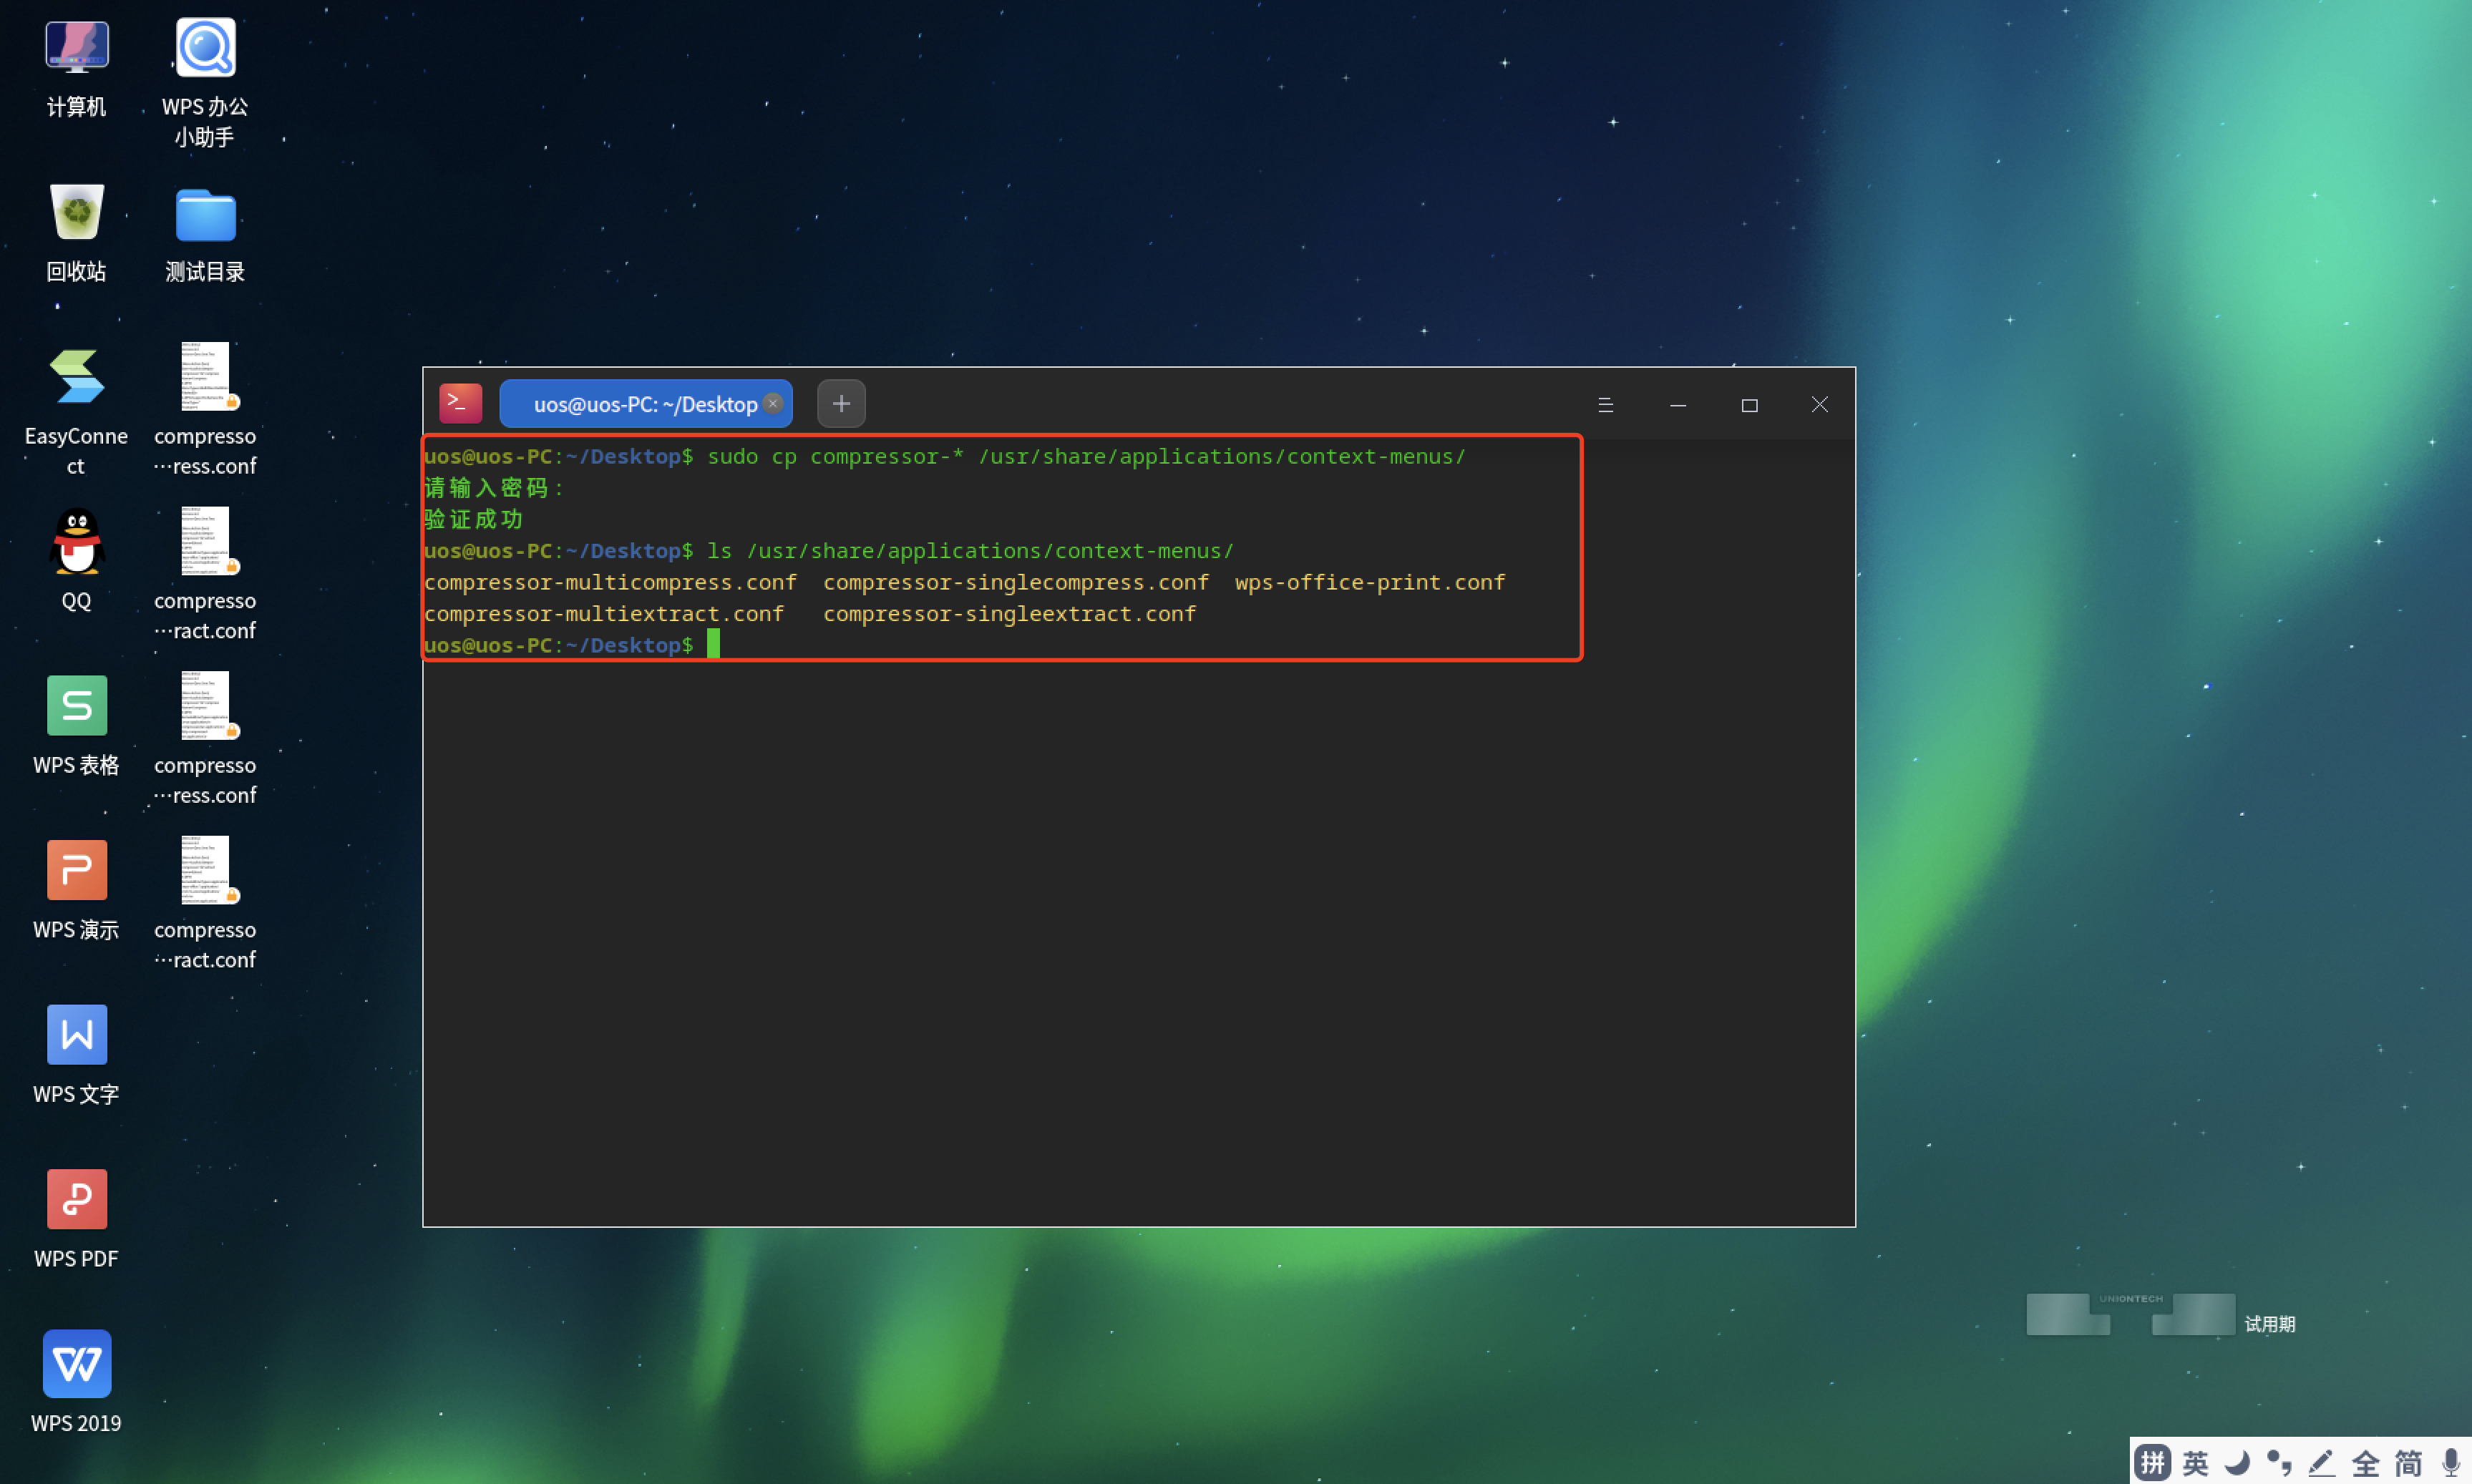Select the WPS PDF icon
The width and height of the screenshot is (2472, 1484).
[x=76, y=1199]
